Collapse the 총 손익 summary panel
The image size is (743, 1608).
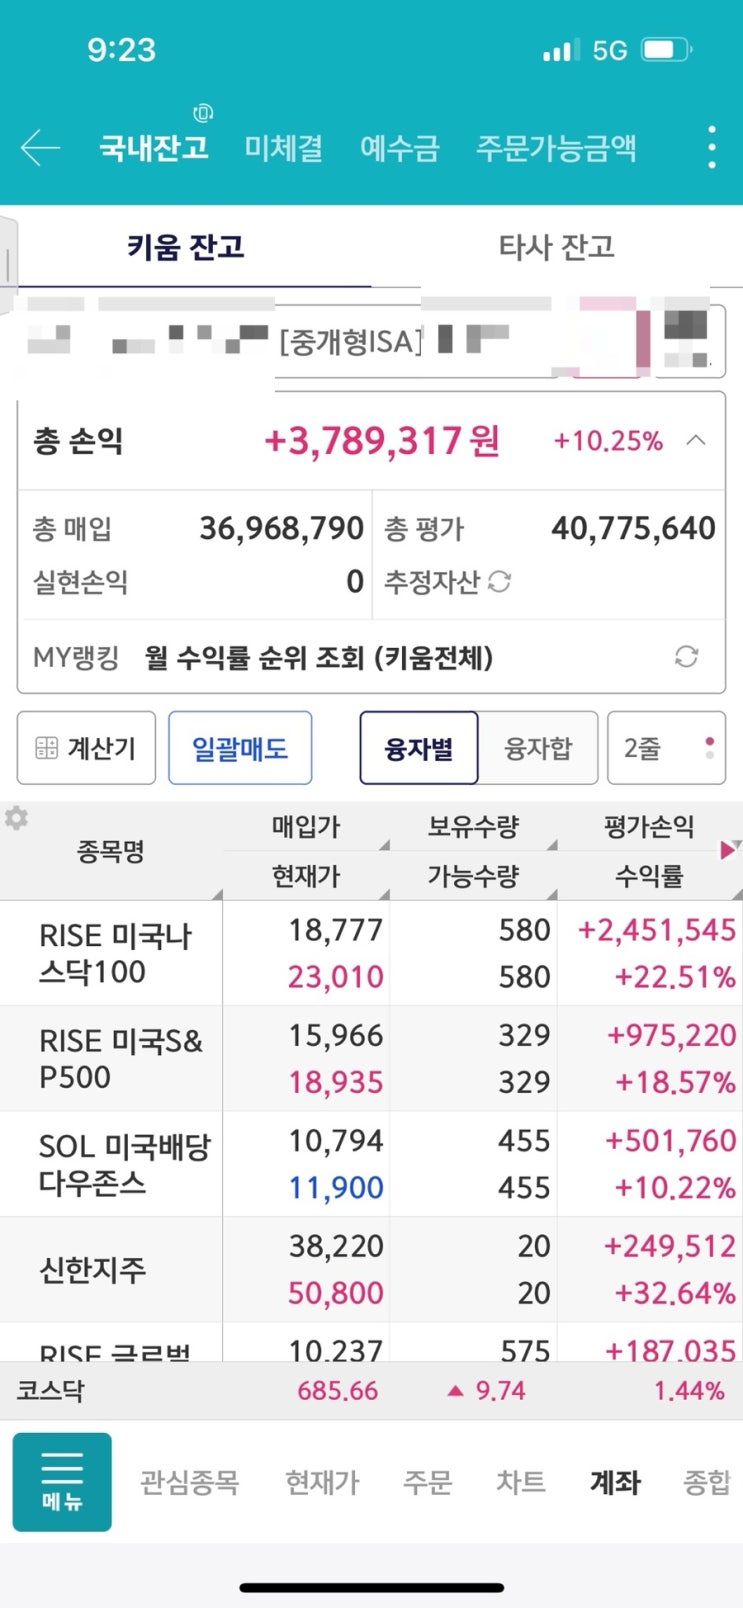coord(696,440)
